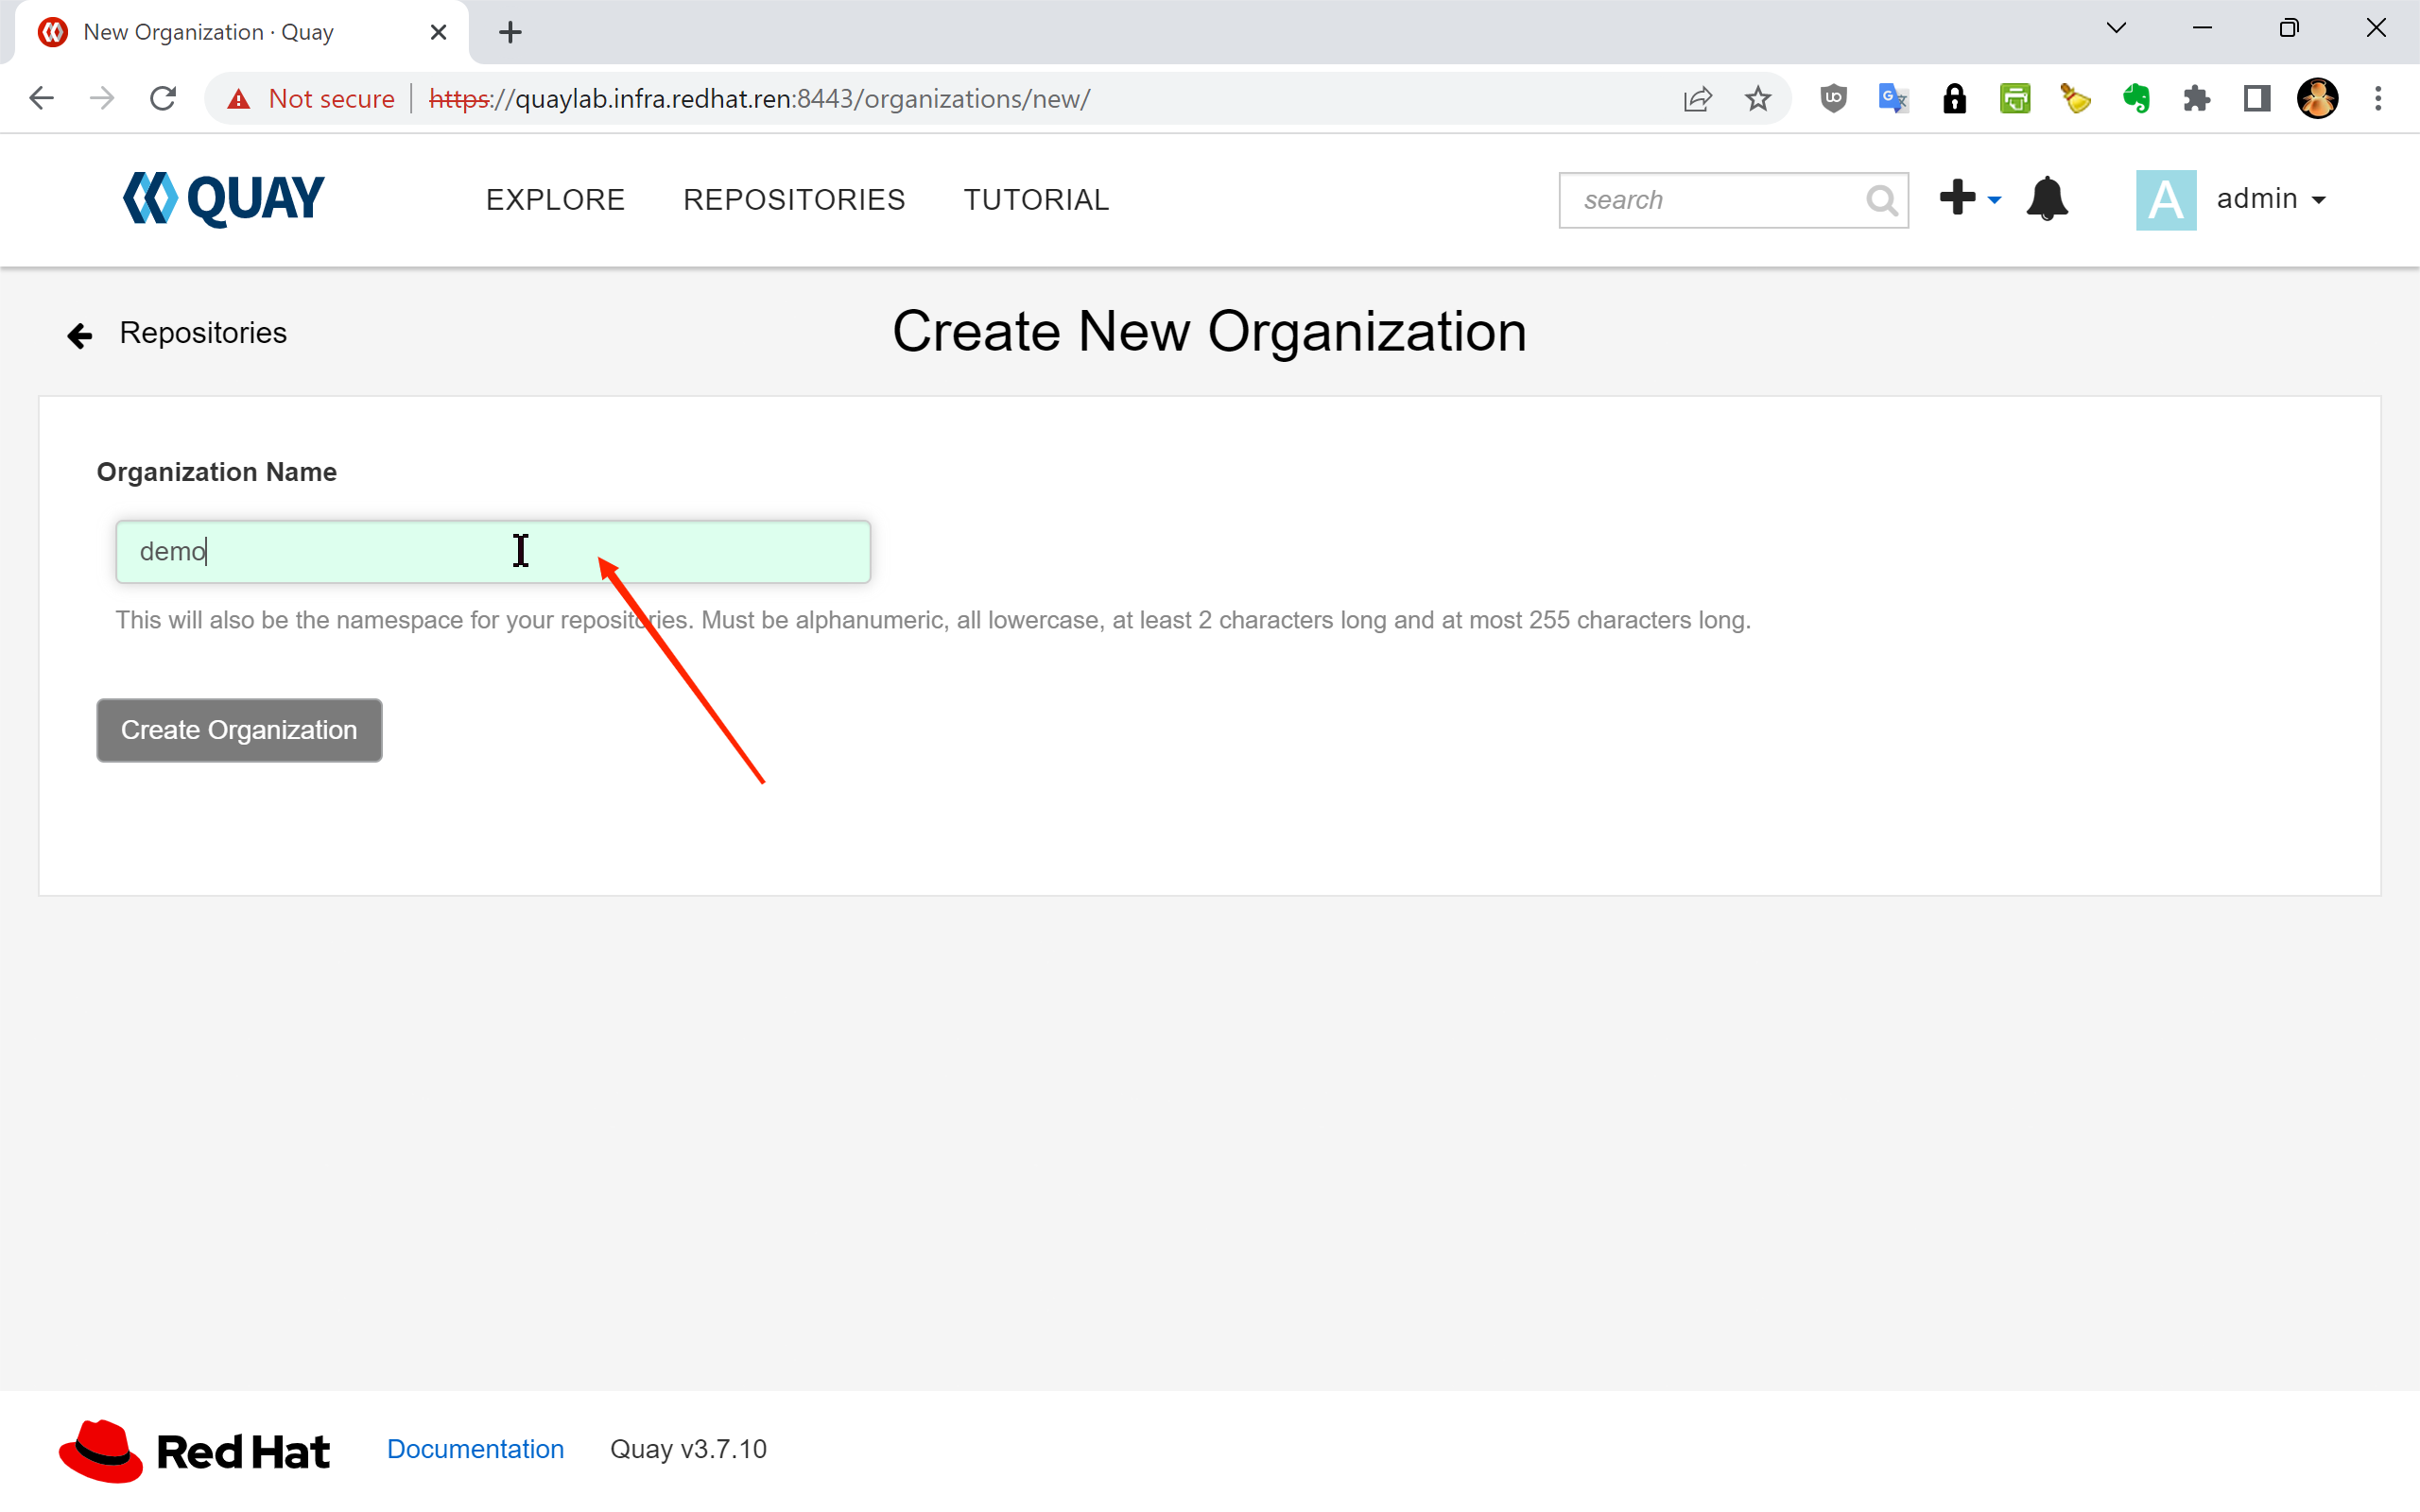Click the search magnifier icon
The image size is (2420, 1512).
(1881, 200)
